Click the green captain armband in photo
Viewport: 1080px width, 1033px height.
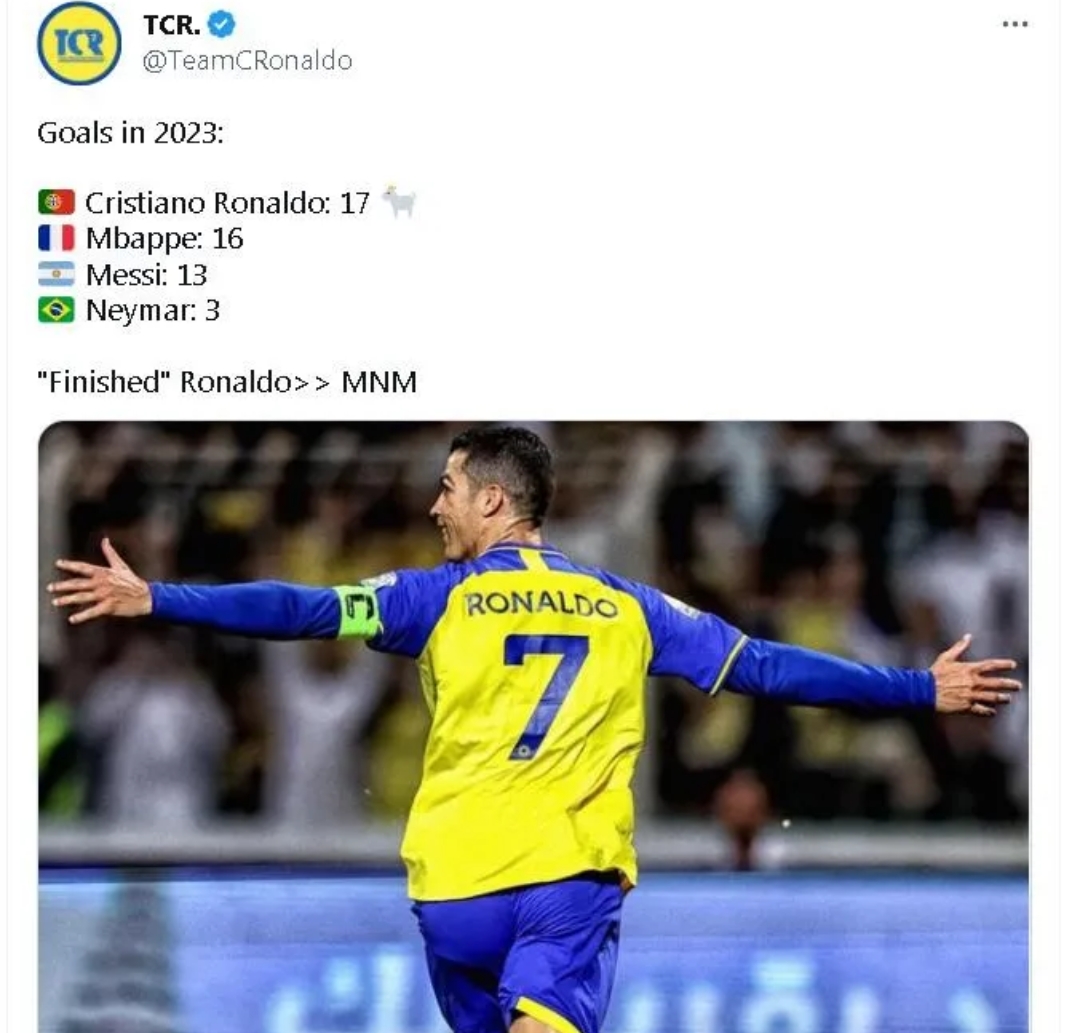(x=358, y=611)
